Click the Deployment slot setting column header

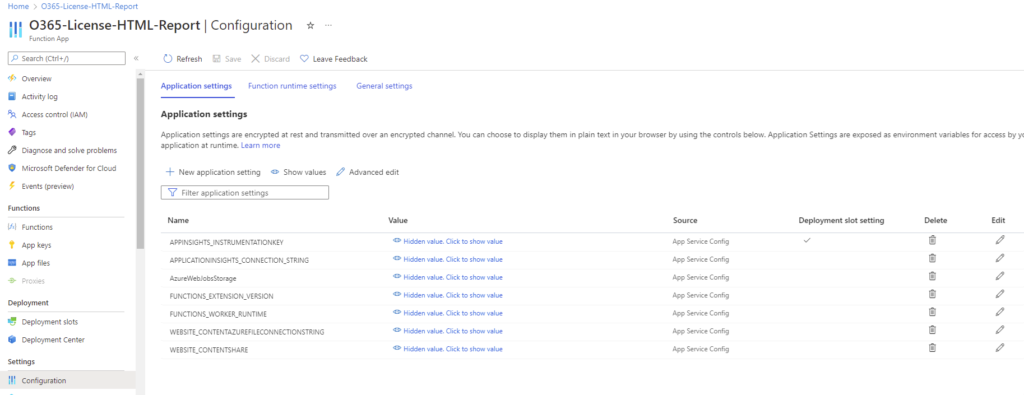[841, 221]
